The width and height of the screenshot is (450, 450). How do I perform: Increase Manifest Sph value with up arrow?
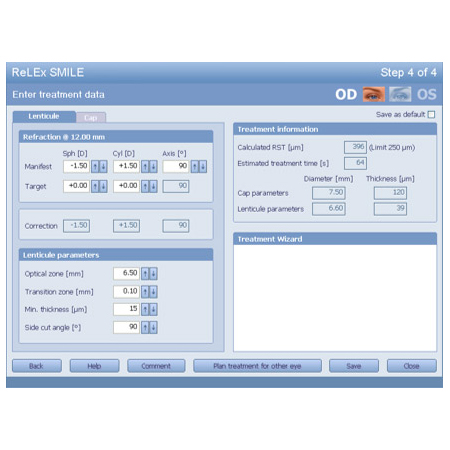click(x=95, y=166)
